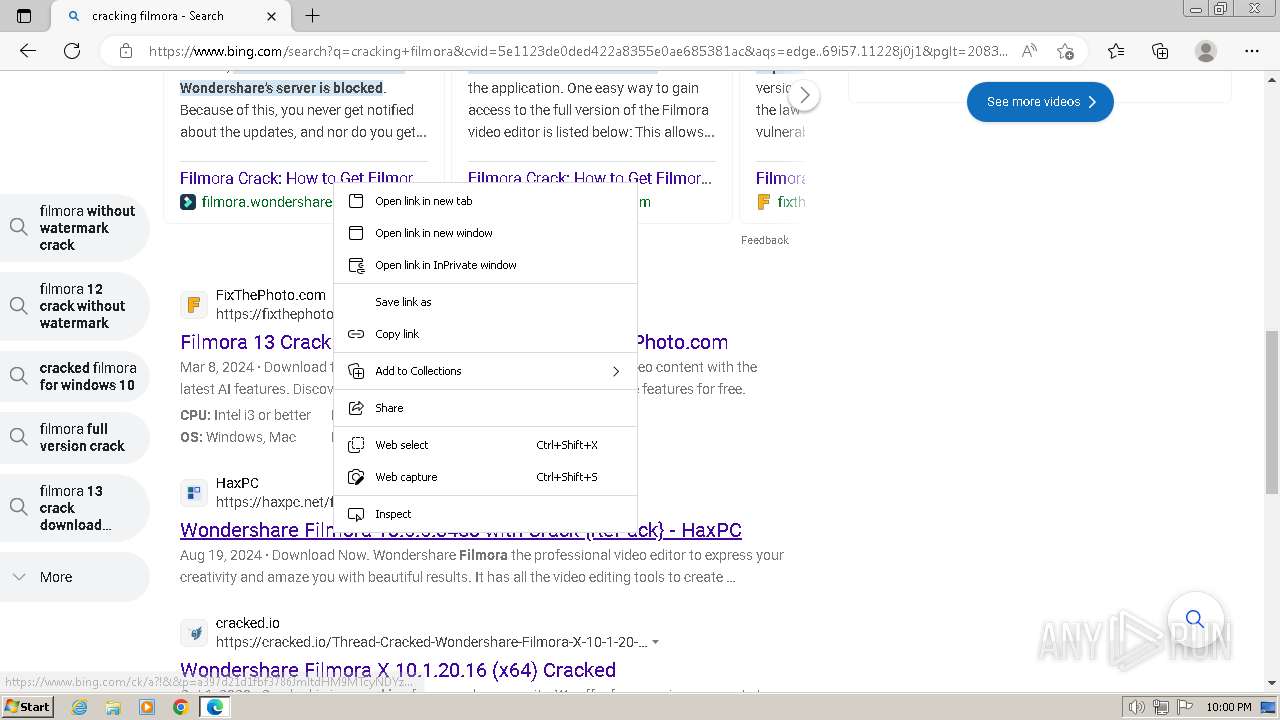Open Settings and more ellipsis menu
Image resolution: width=1280 pixels, height=720 pixels.
pos(1252,51)
